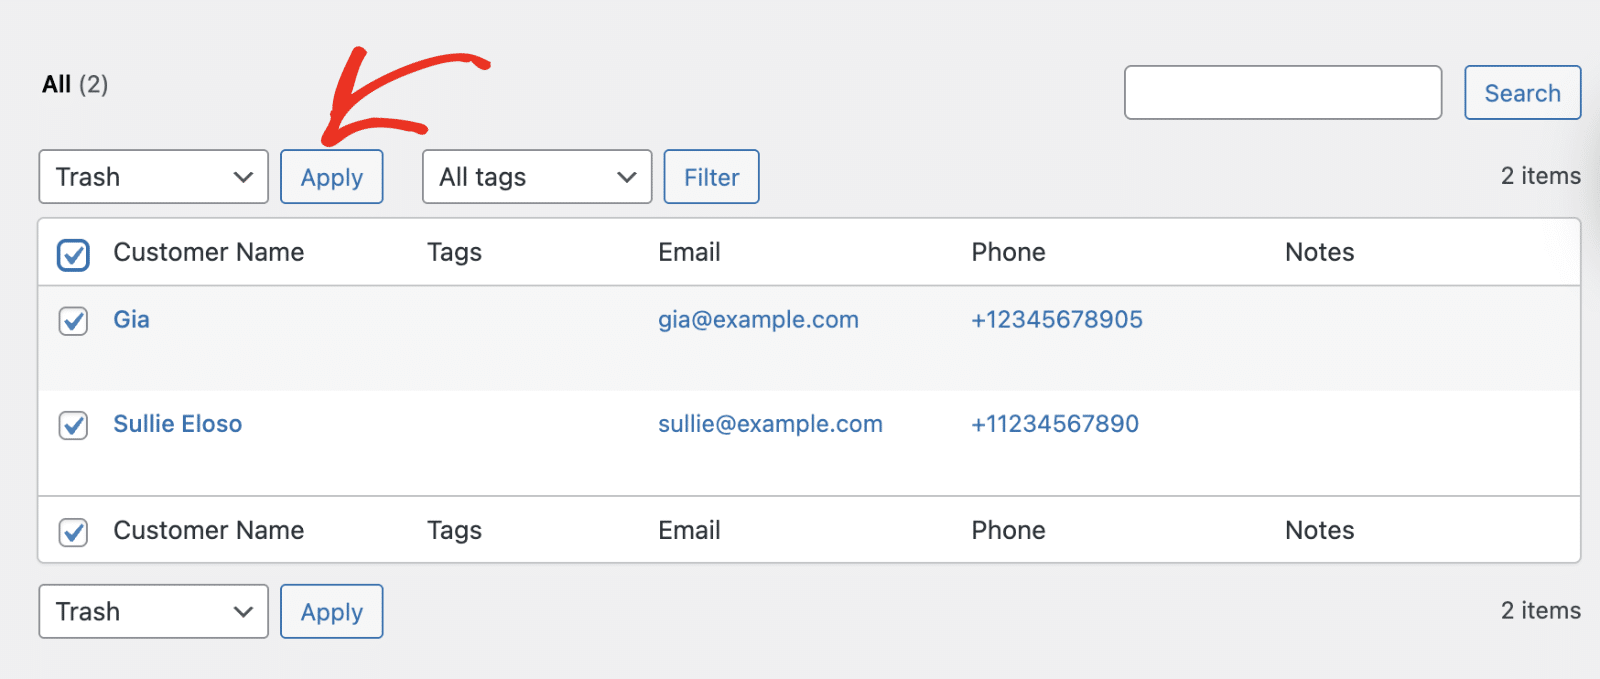Expand the All tags filter dropdown
The height and width of the screenshot is (679, 1600).
537,177
